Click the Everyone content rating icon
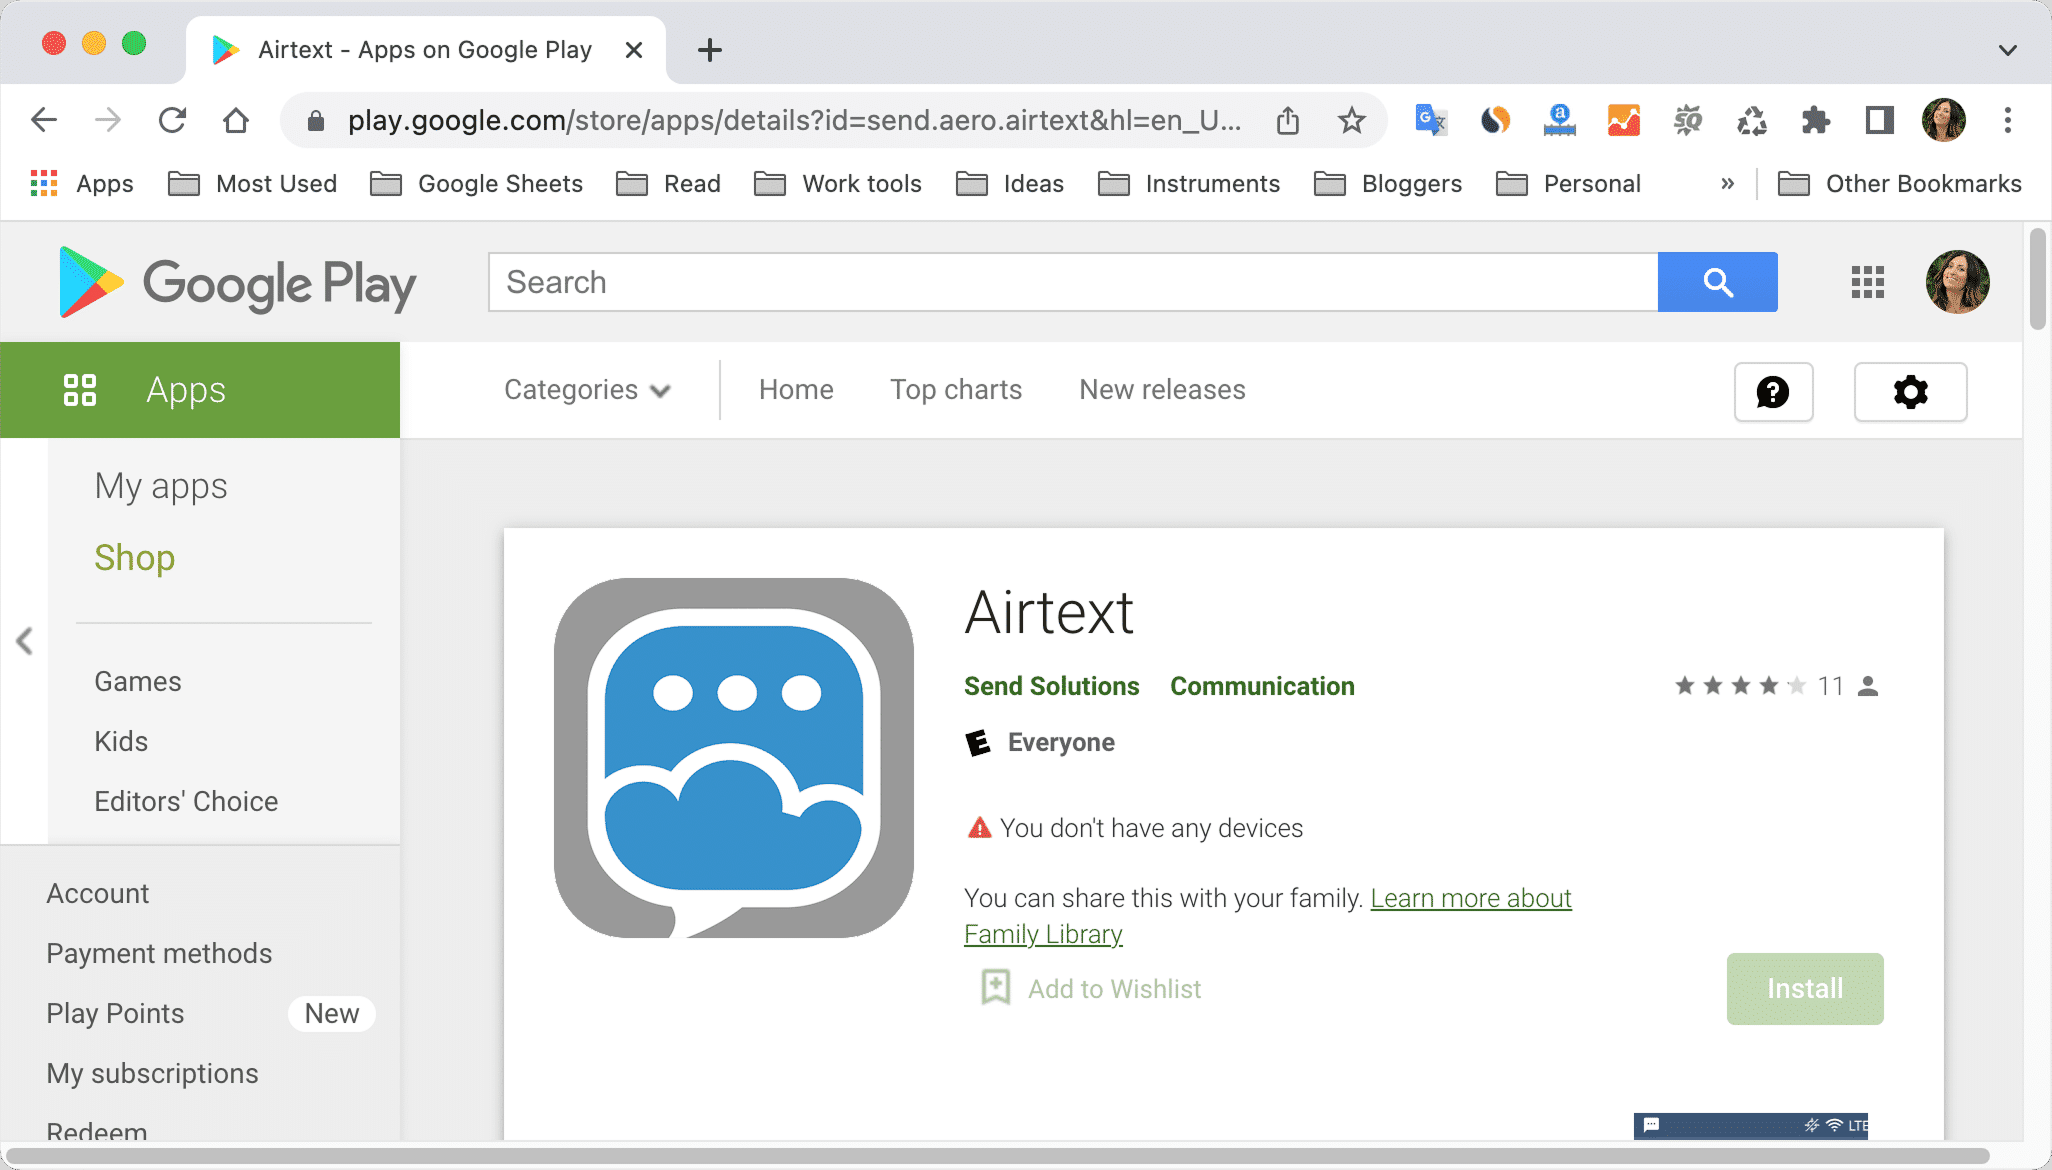 pyautogui.click(x=977, y=742)
